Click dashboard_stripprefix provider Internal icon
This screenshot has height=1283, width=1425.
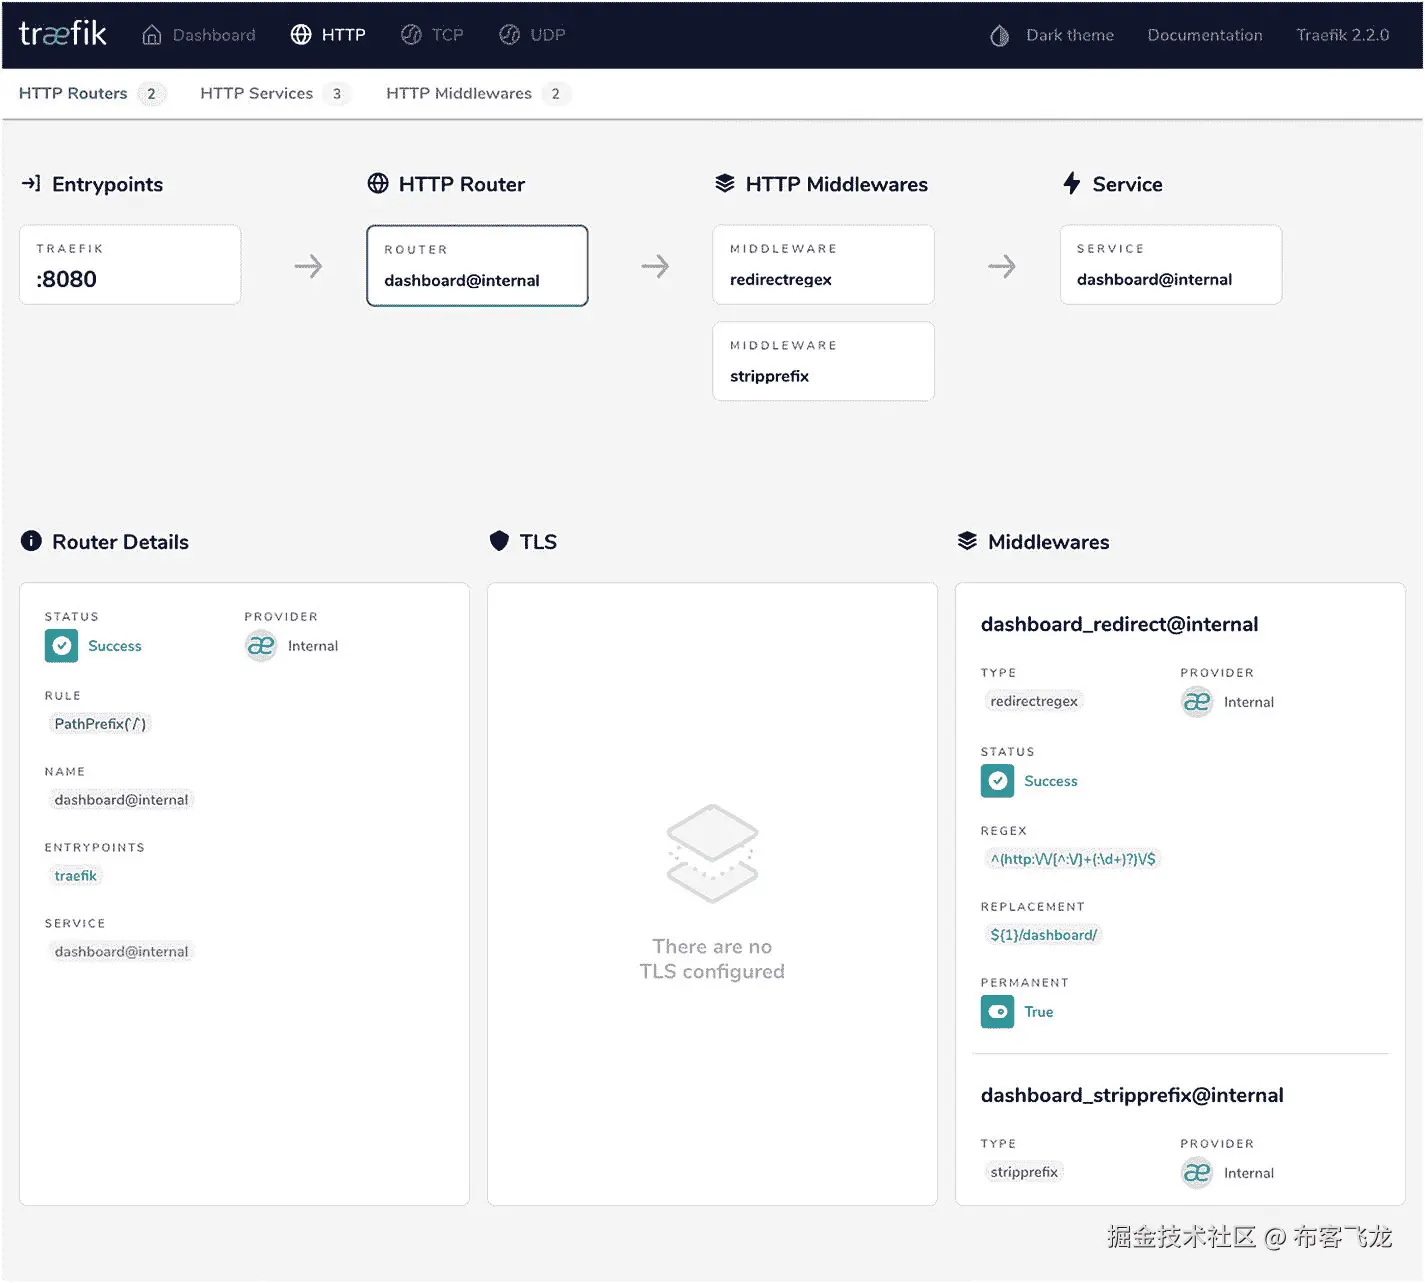[1197, 1173]
